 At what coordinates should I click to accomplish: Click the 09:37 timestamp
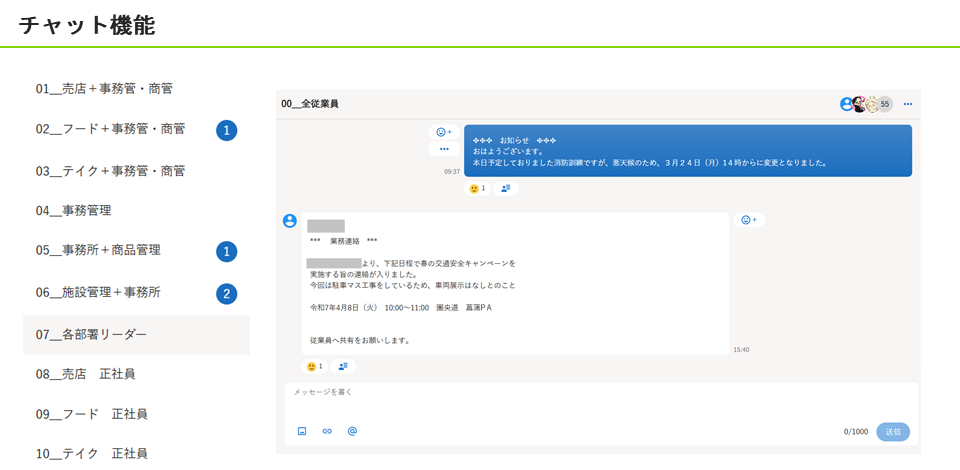coord(452,172)
